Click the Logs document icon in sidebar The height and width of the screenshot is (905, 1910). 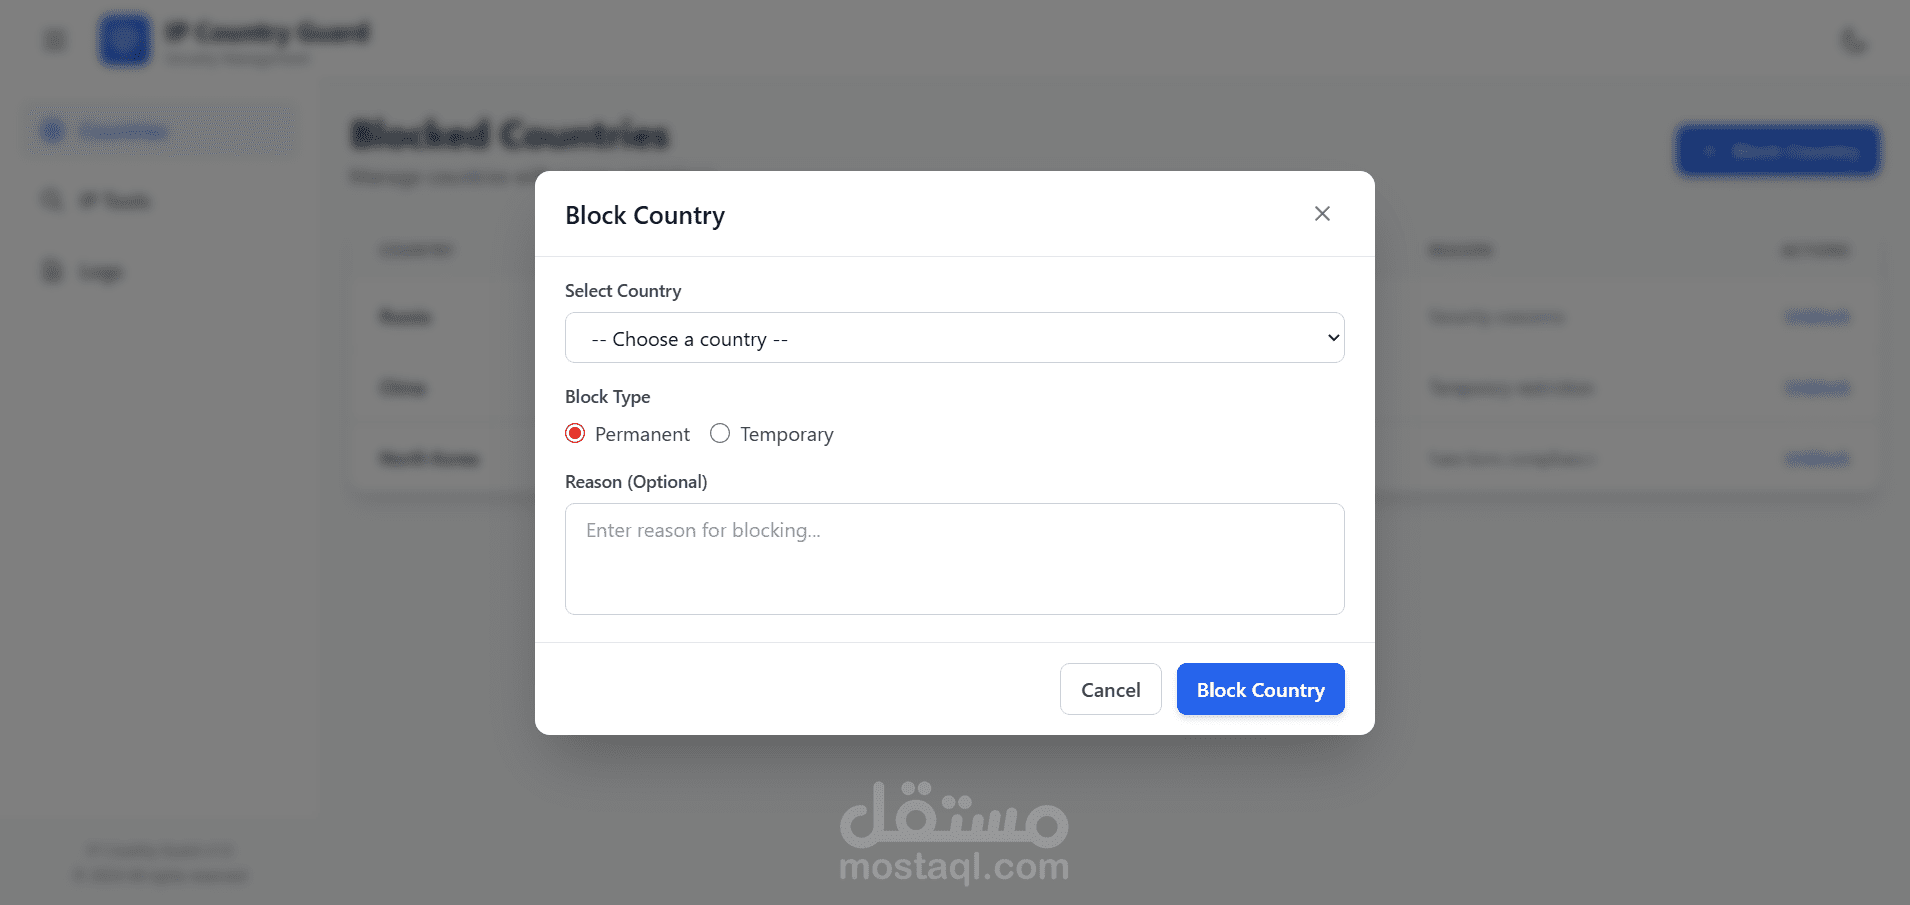[52, 272]
